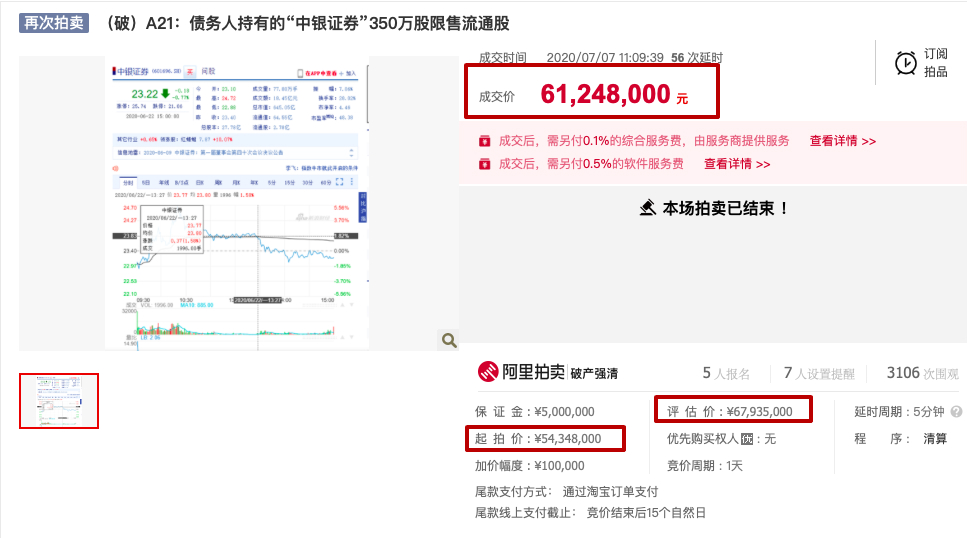Click the 程序 清算 text
967x538 pixels.
[900, 439]
